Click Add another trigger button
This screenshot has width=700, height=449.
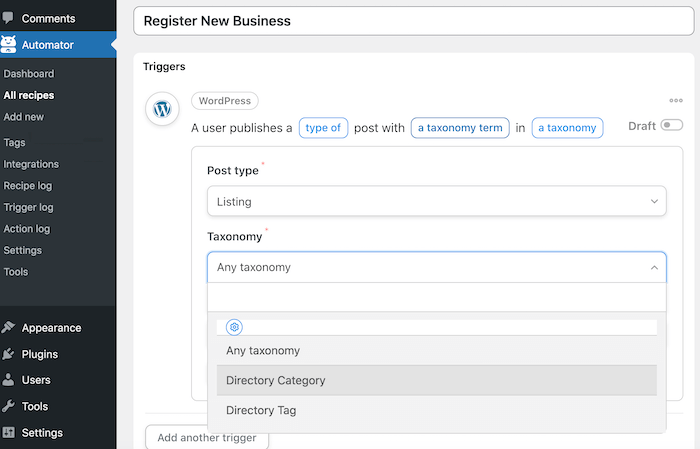pyautogui.click(x=207, y=437)
